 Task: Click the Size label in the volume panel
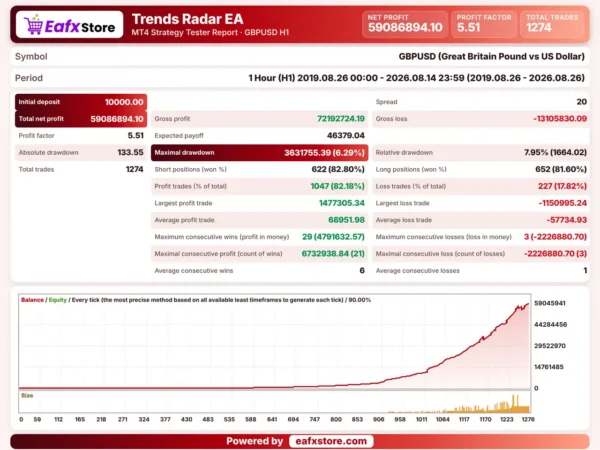[27, 396]
